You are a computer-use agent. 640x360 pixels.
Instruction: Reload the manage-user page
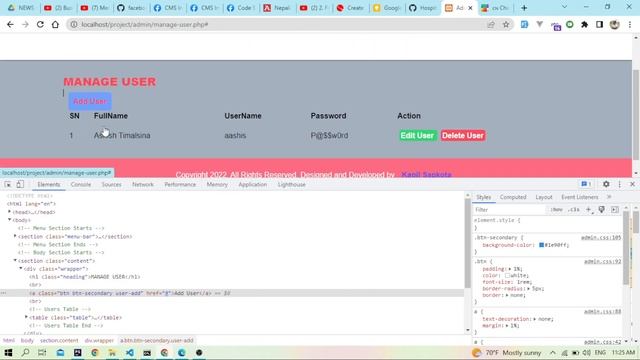tap(40, 24)
